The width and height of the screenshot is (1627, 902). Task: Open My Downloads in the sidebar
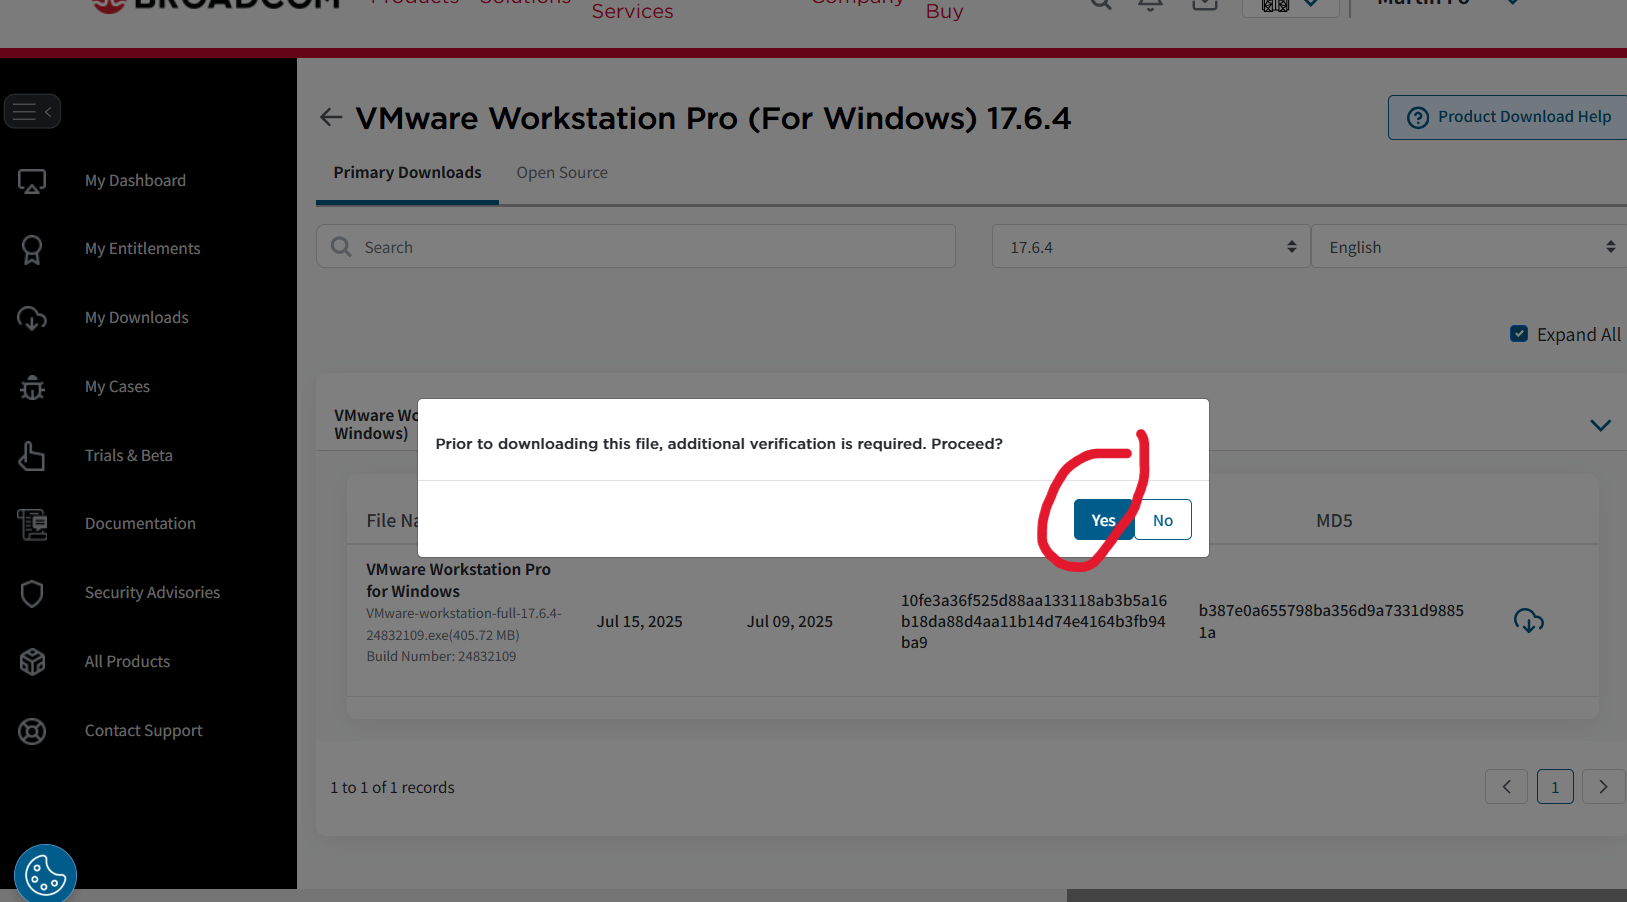point(136,318)
